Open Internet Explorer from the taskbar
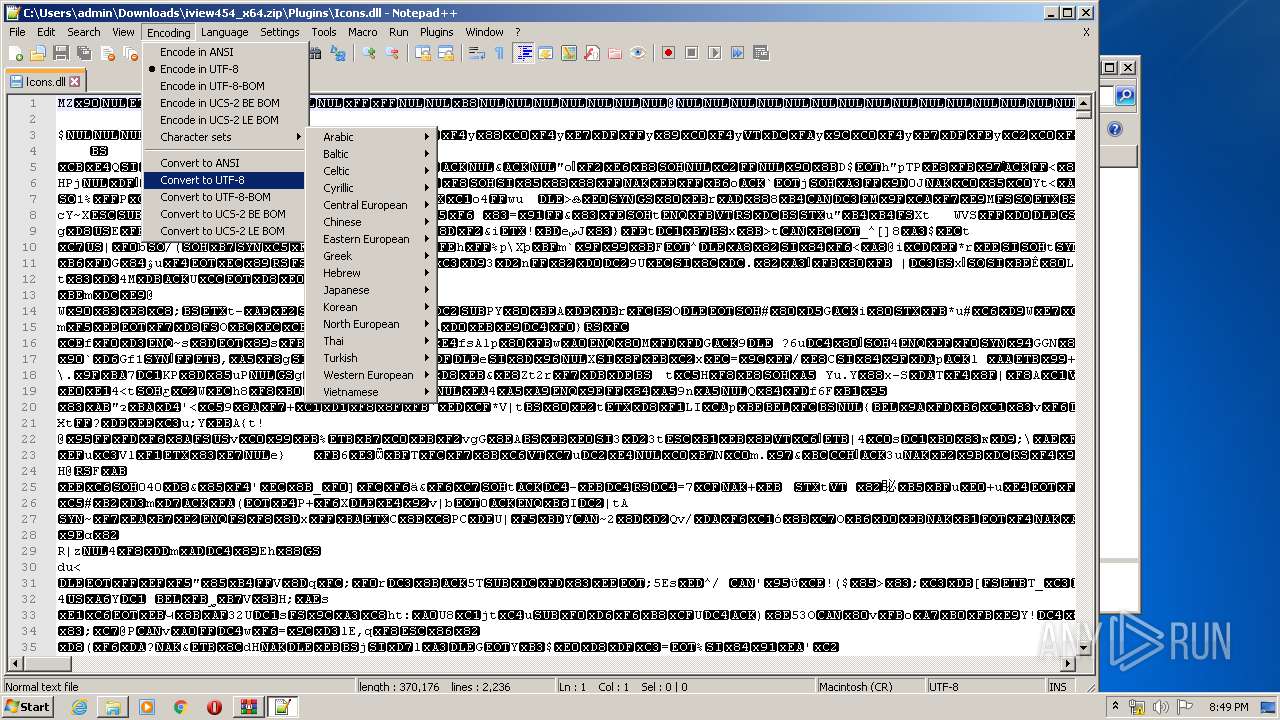Screen dimensions: 1280x720 pyautogui.click(x=79, y=707)
